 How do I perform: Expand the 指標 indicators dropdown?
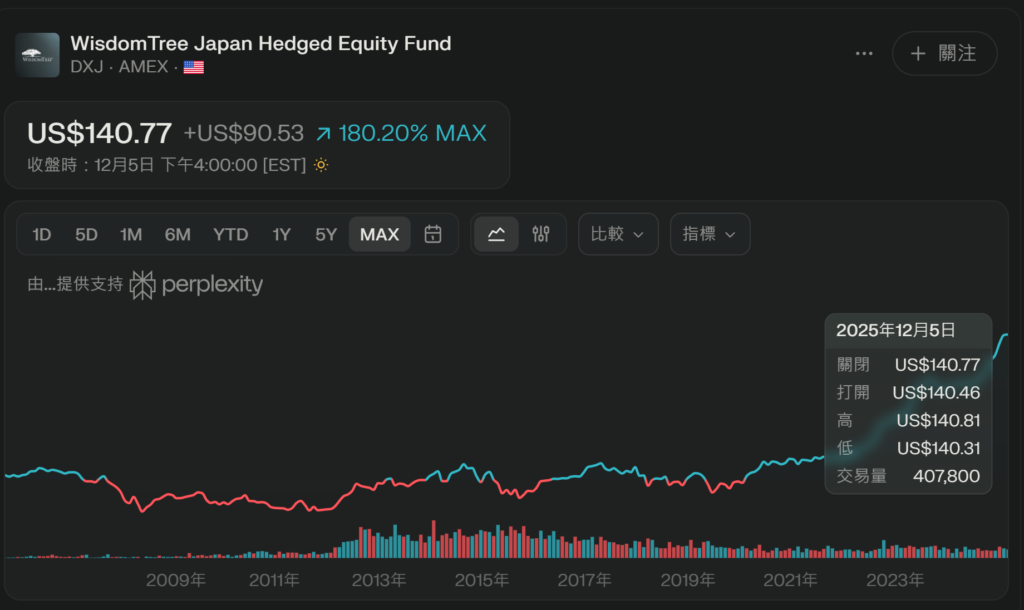click(x=709, y=234)
